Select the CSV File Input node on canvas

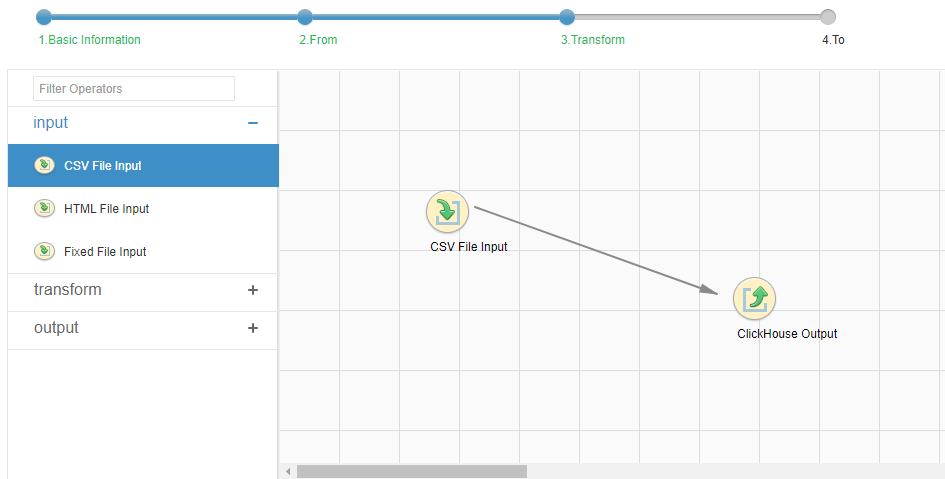click(x=447, y=211)
